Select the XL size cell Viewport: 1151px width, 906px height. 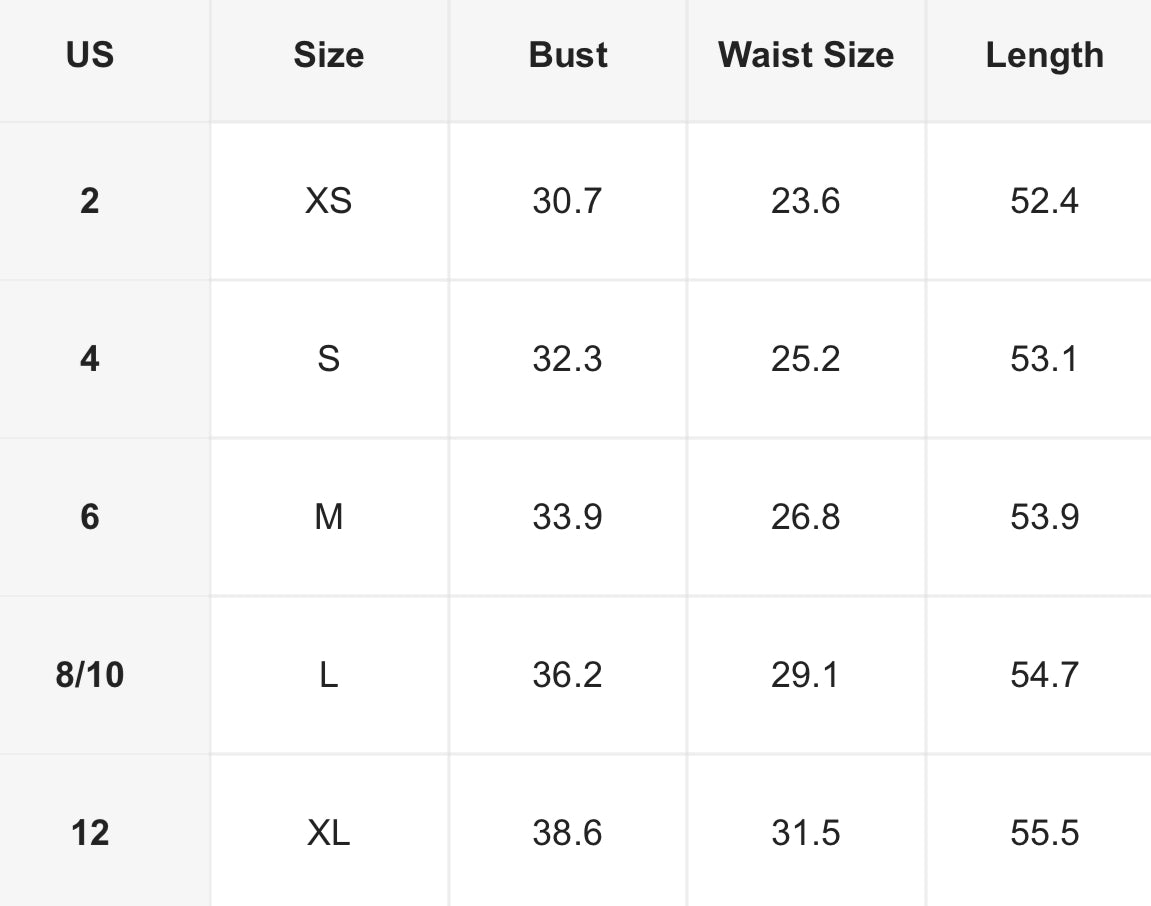[328, 832]
